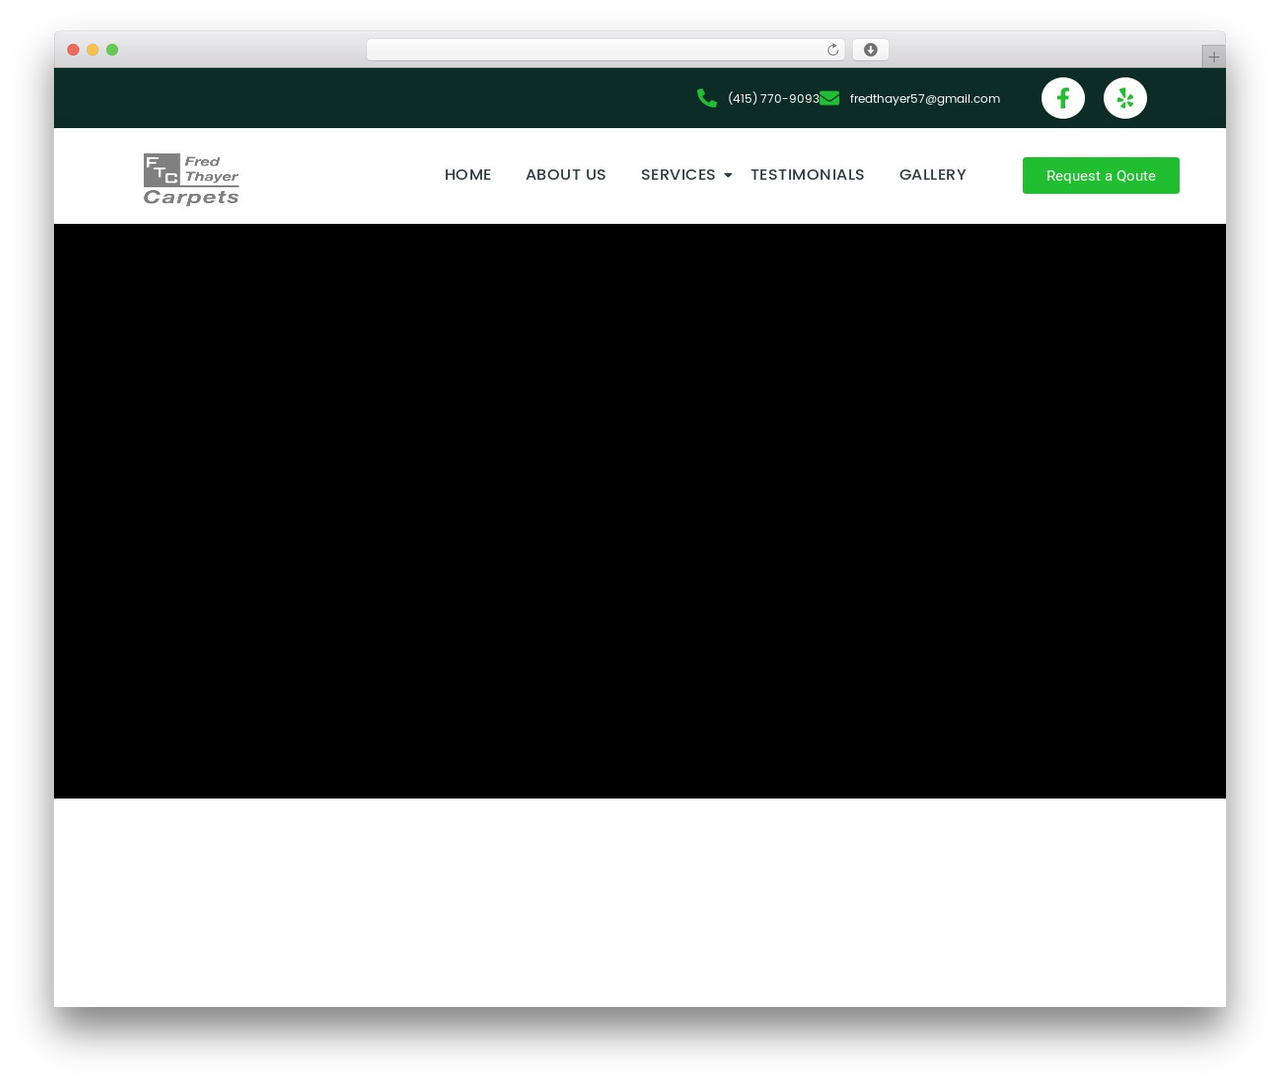
Task: Open the Gallery menu item
Action: coord(932,175)
